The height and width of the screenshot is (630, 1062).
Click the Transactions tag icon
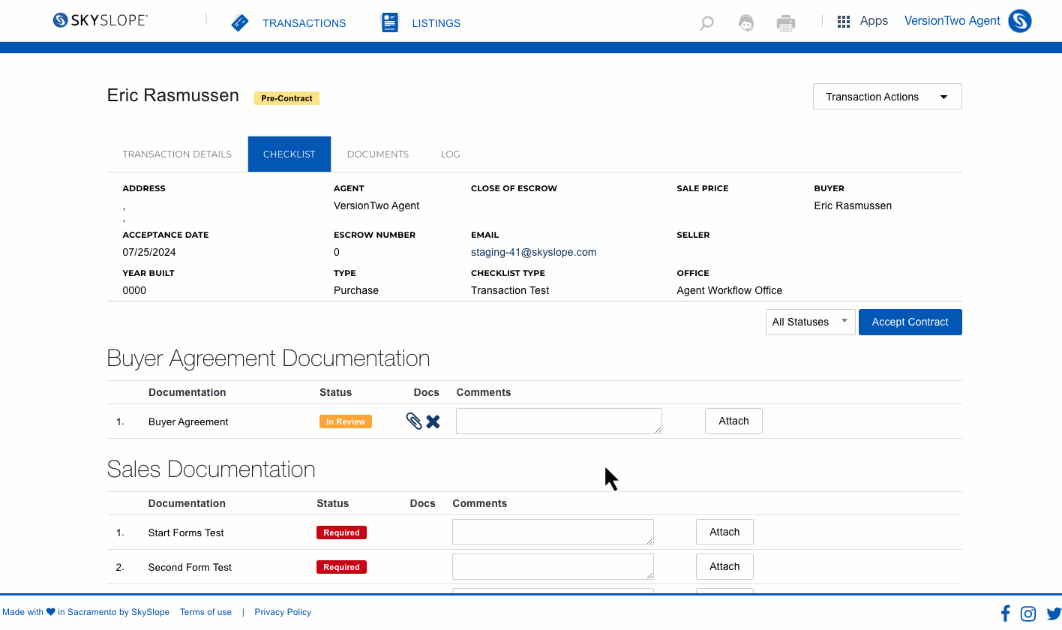tap(240, 23)
